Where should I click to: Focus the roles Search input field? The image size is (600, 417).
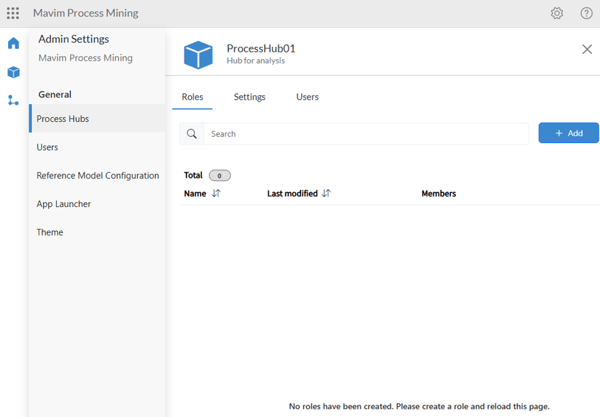[365, 134]
